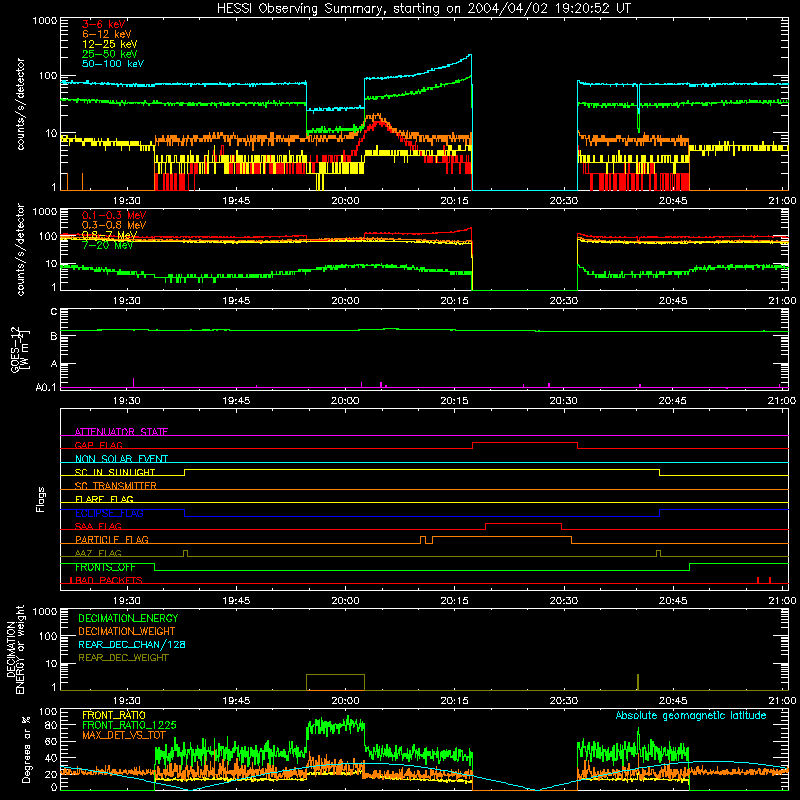Click the GAP_FLAG raised segment in flags plot
800x800 pixels.
point(525,443)
